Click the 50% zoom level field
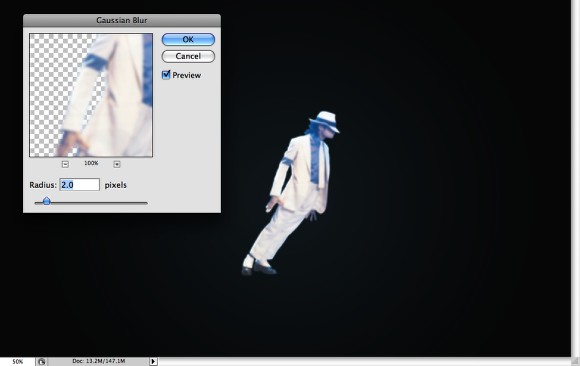This screenshot has width=580, height=366. [17, 362]
